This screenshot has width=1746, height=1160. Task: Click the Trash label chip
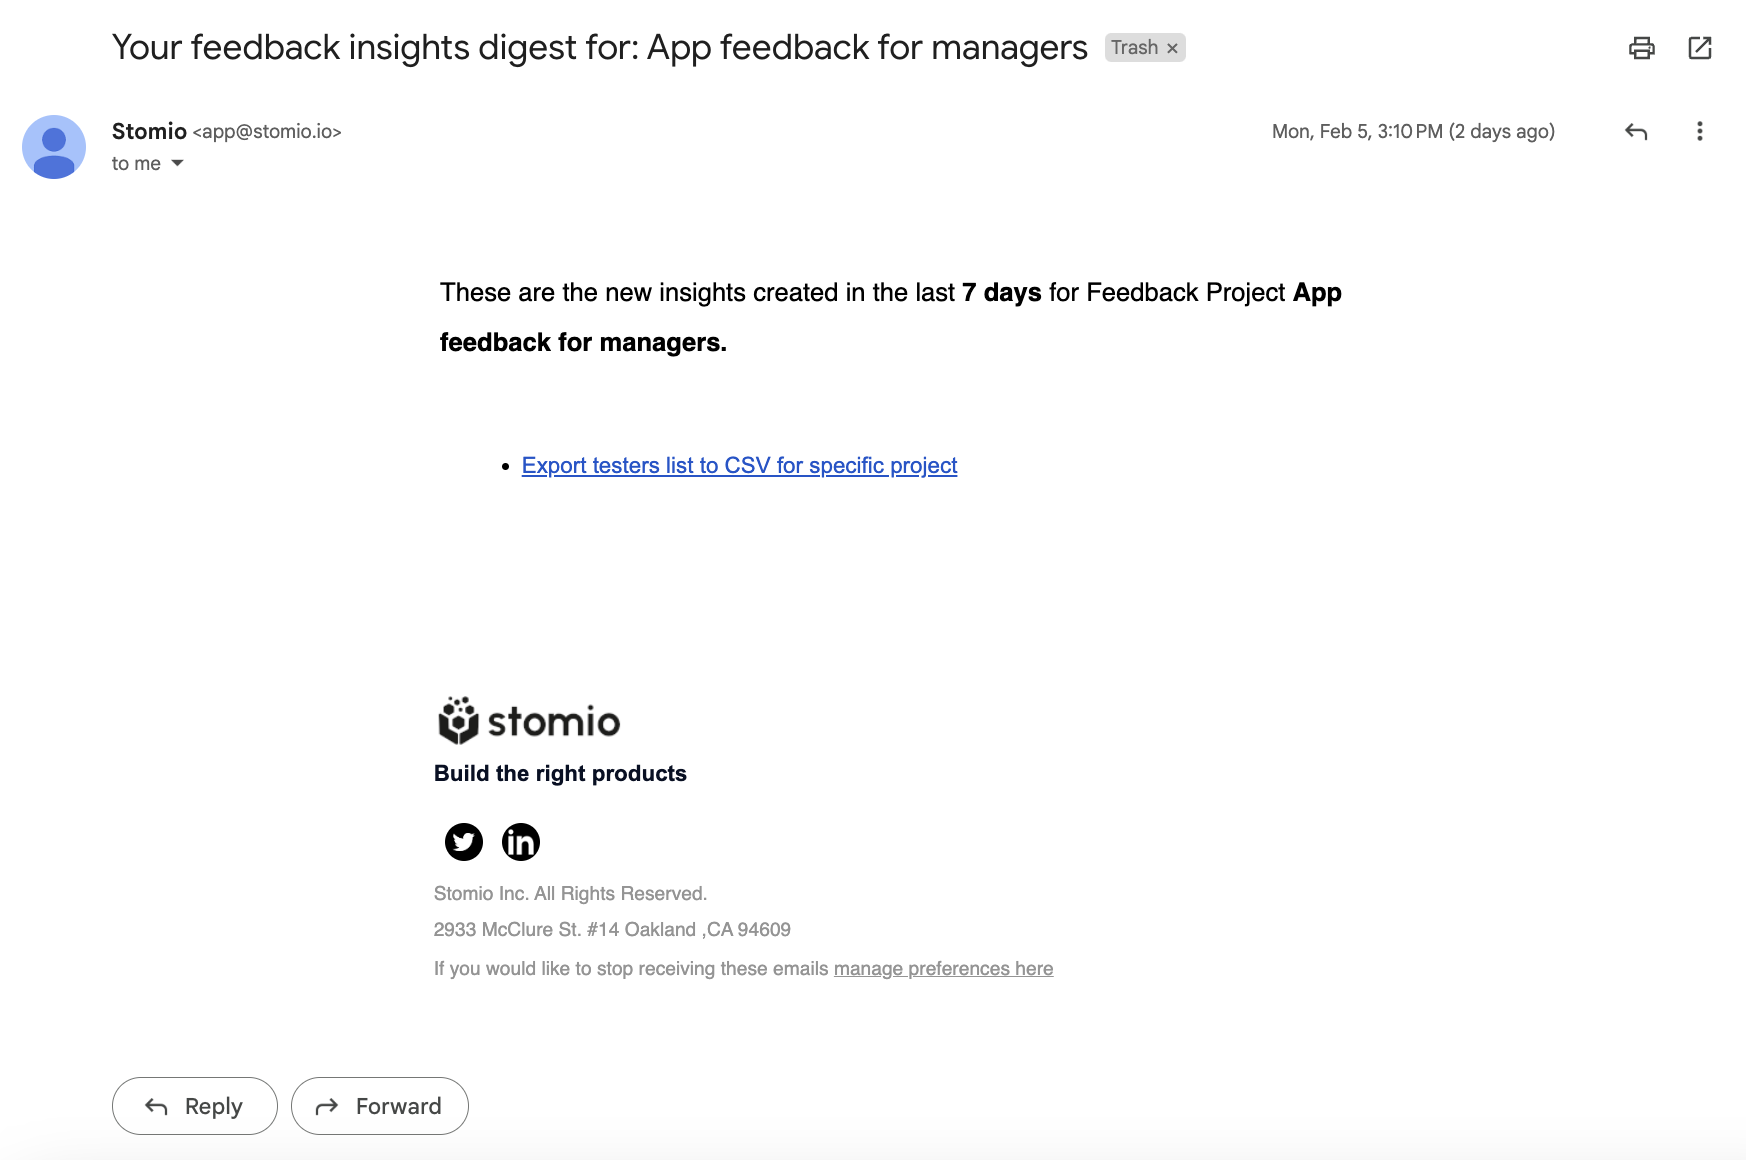click(x=1134, y=48)
